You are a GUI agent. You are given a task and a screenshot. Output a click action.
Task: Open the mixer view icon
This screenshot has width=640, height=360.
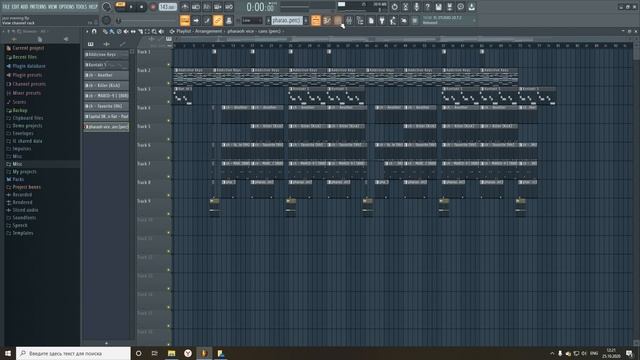349,20
